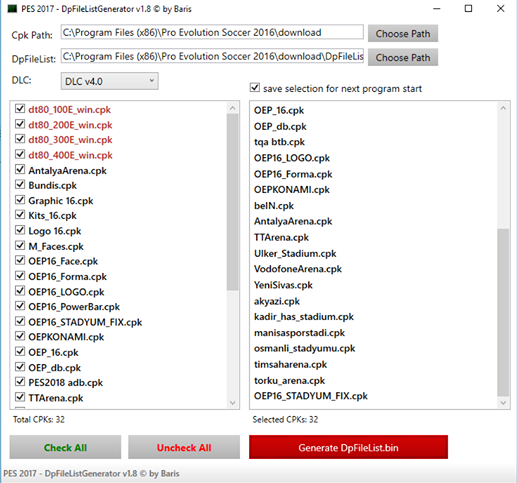Select Ulker_Stadium.cpk entry
The image size is (517, 483).
(x=295, y=254)
